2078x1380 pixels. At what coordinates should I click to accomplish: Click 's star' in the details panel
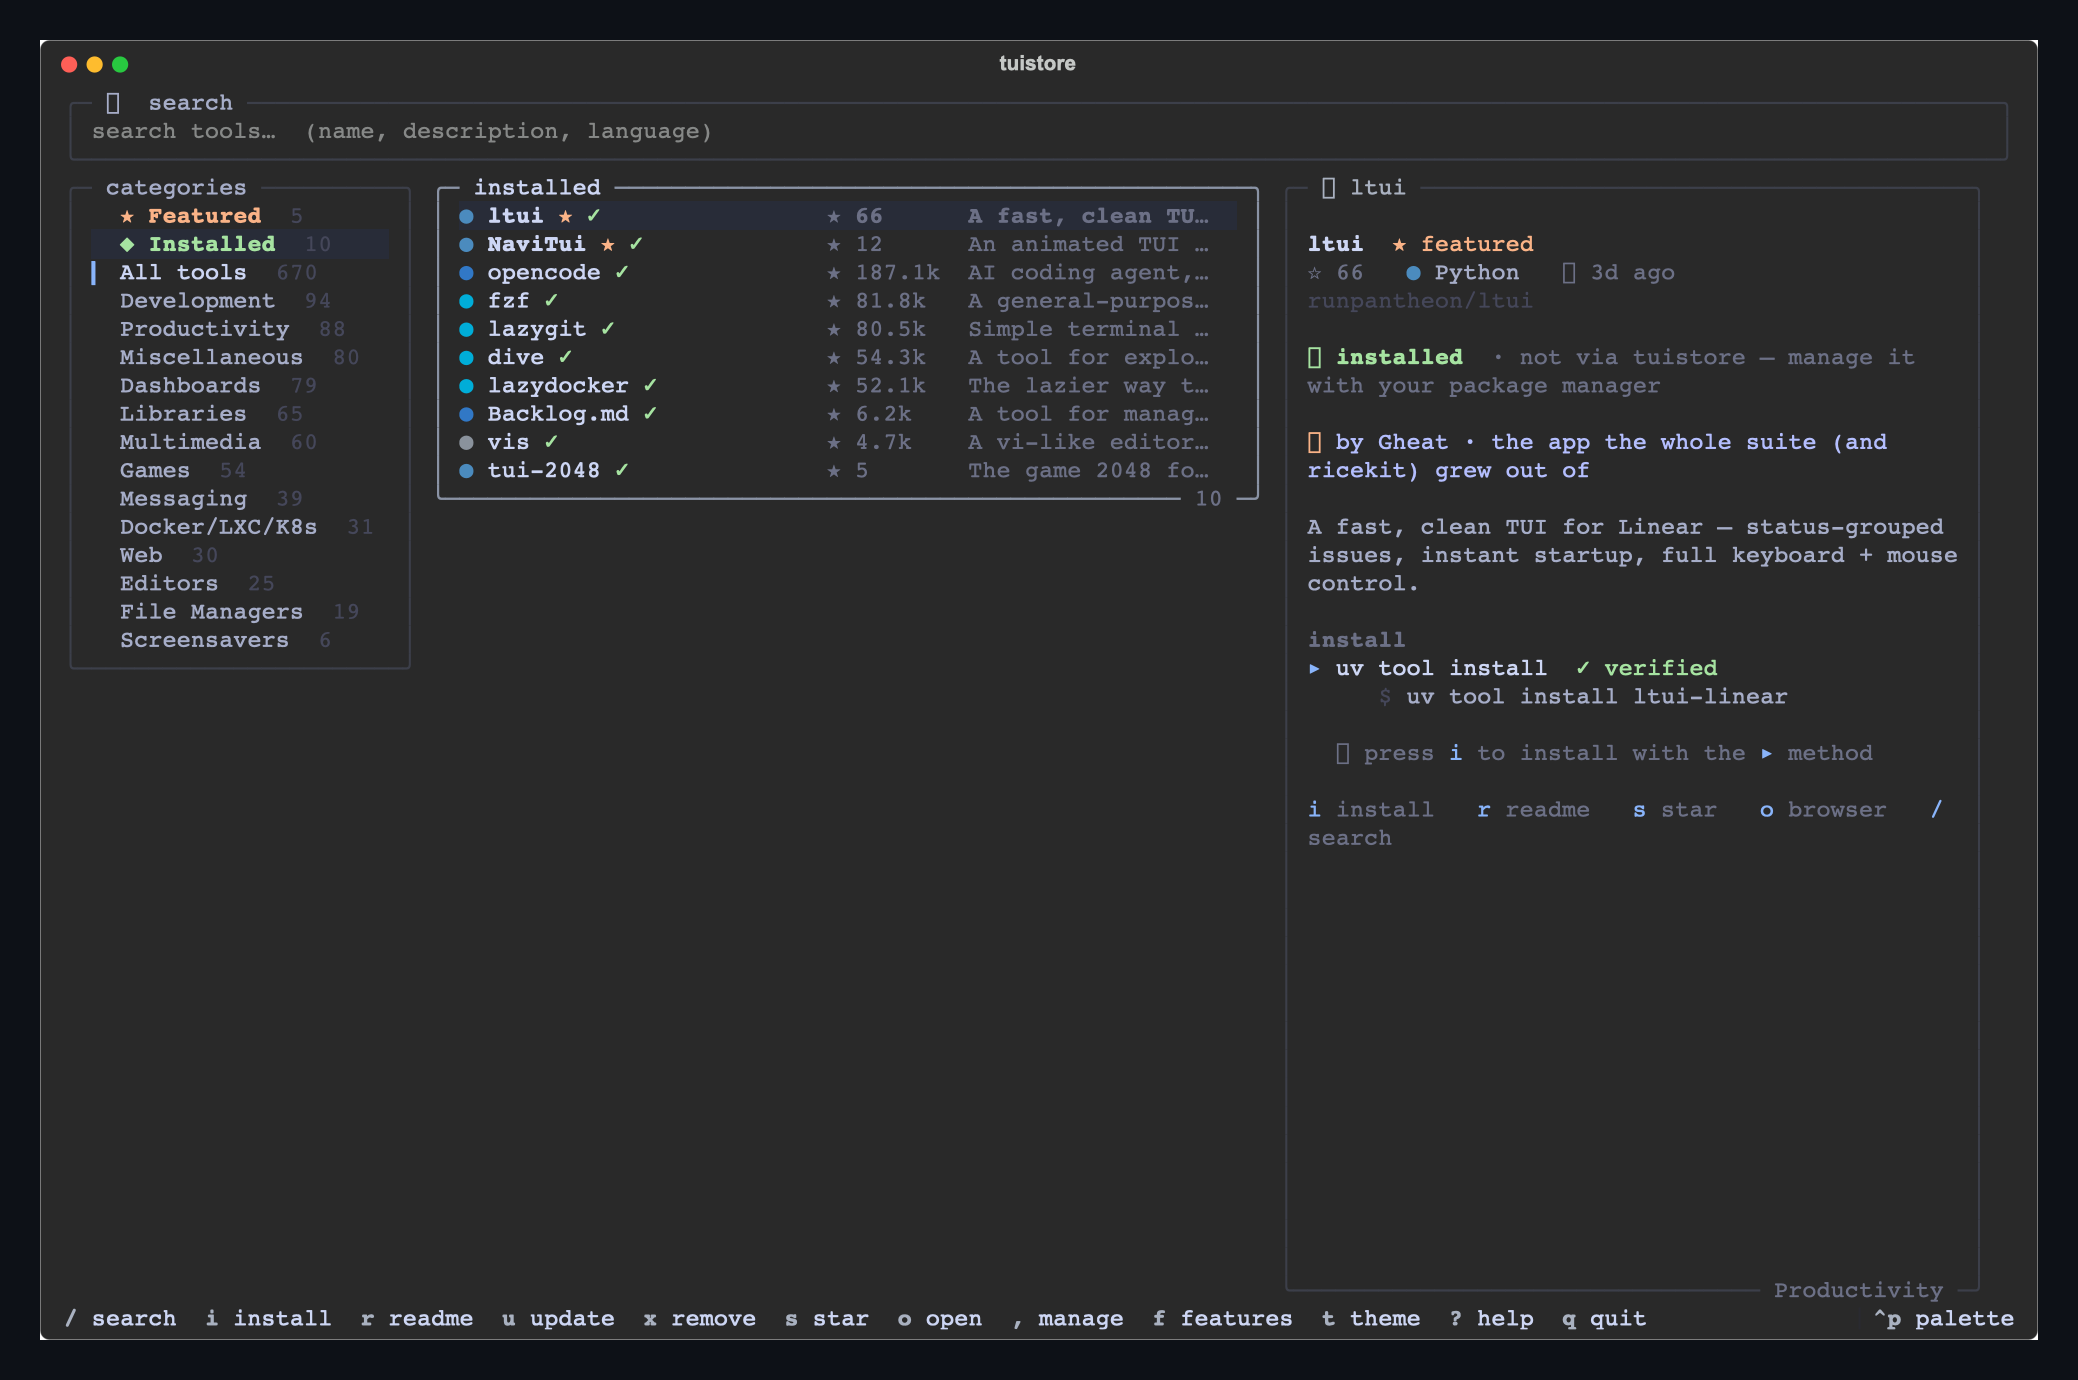[x=1674, y=809]
